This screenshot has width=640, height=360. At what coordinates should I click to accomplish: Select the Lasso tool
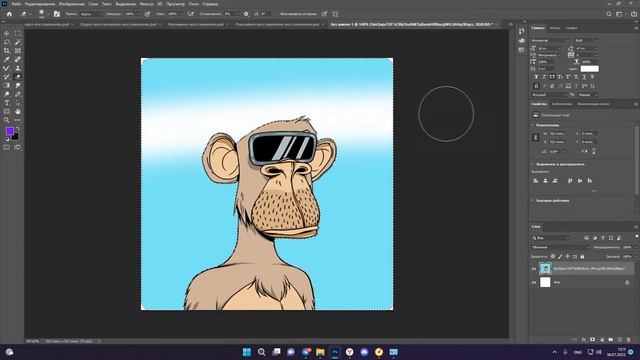7,42
